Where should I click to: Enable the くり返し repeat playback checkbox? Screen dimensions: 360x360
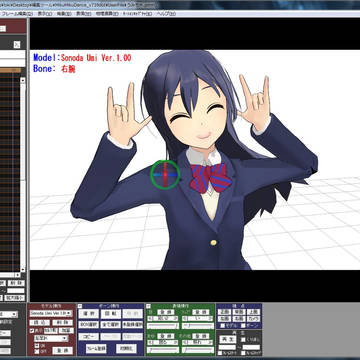pos(243,340)
